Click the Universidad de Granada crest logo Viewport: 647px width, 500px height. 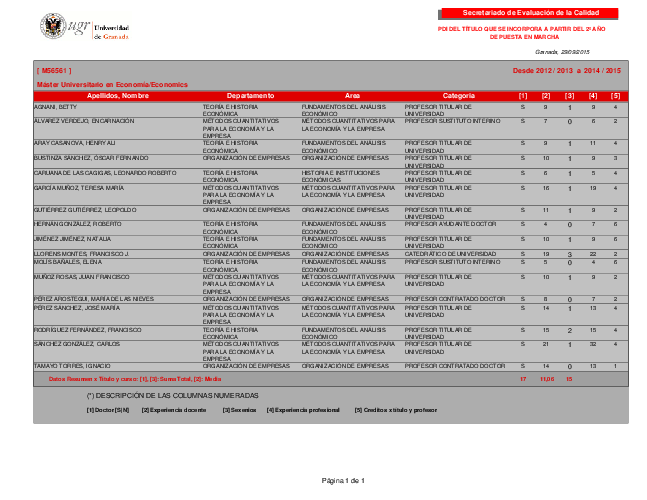(53, 26)
